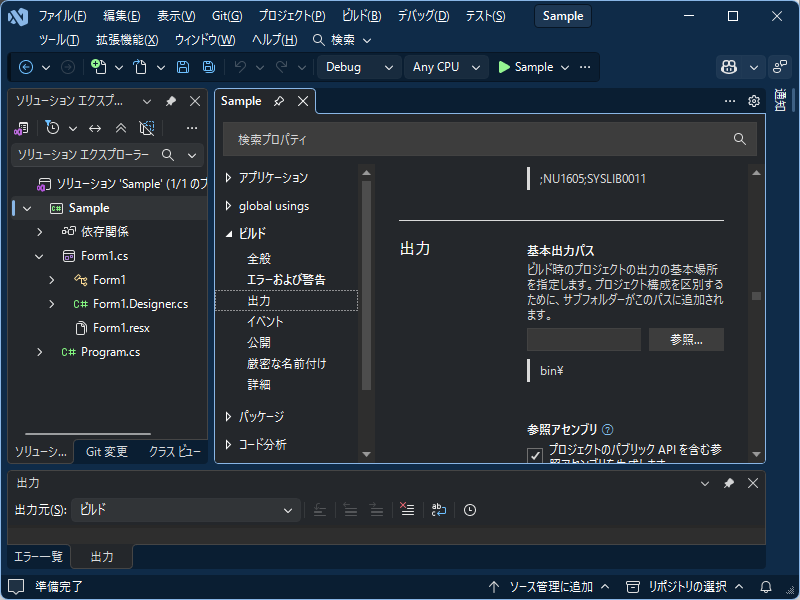This screenshot has height=600, width=800.
Task: Click clear all output icon
Action: click(407, 510)
